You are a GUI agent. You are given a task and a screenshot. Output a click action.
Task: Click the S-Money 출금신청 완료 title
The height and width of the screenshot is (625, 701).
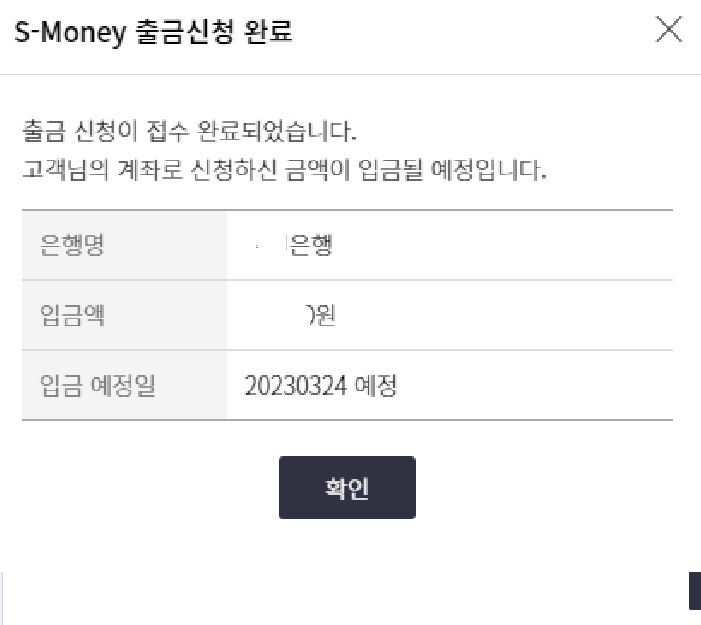[x=153, y=32]
